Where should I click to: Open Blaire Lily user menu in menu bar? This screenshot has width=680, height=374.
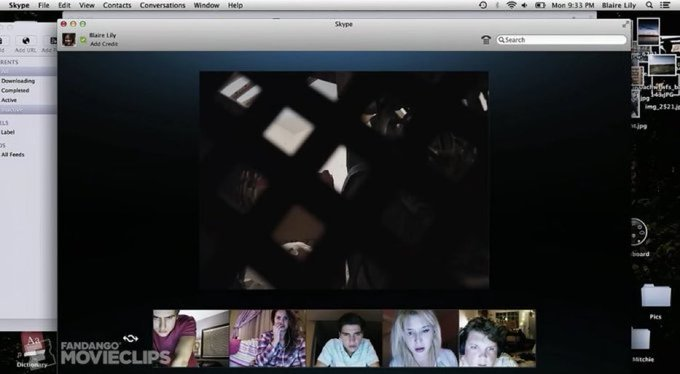click(619, 5)
